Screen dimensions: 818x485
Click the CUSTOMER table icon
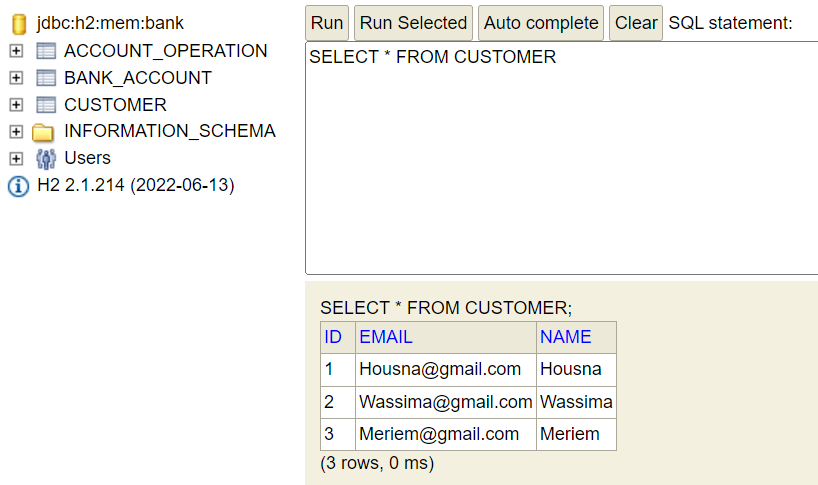click(x=46, y=105)
